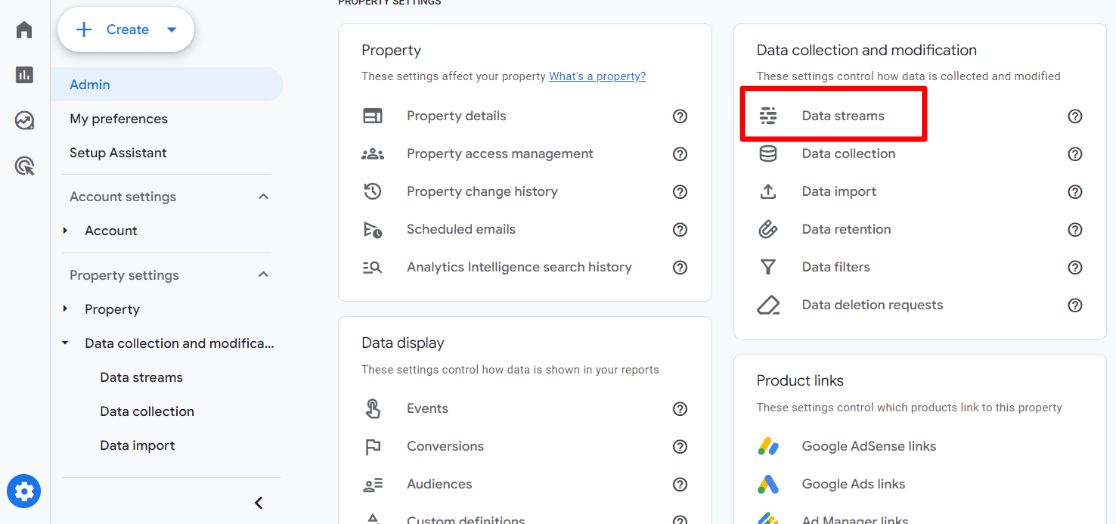Show help for Conversions
The width and height of the screenshot is (1116, 524).
680,446
